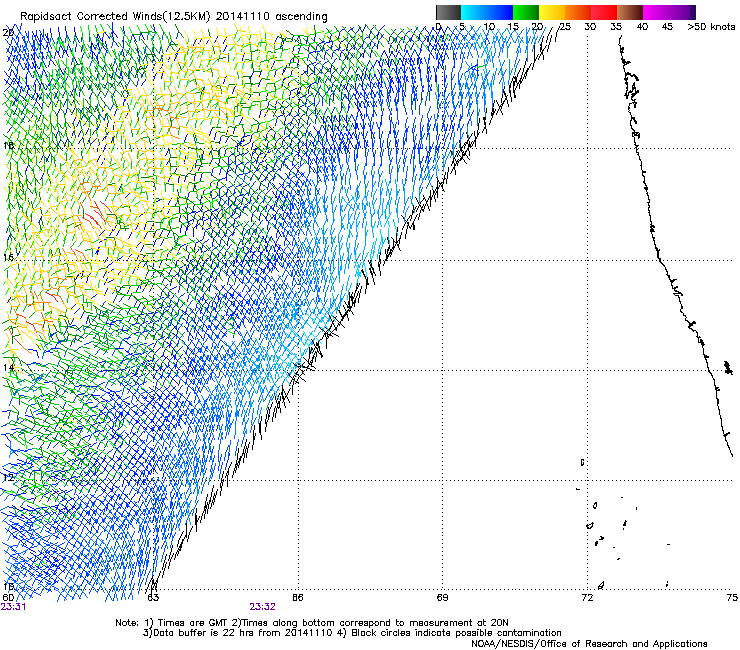The height and width of the screenshot is (650, 740).
Task: Click the latitude label 20
Action: [x=8, y=33]
